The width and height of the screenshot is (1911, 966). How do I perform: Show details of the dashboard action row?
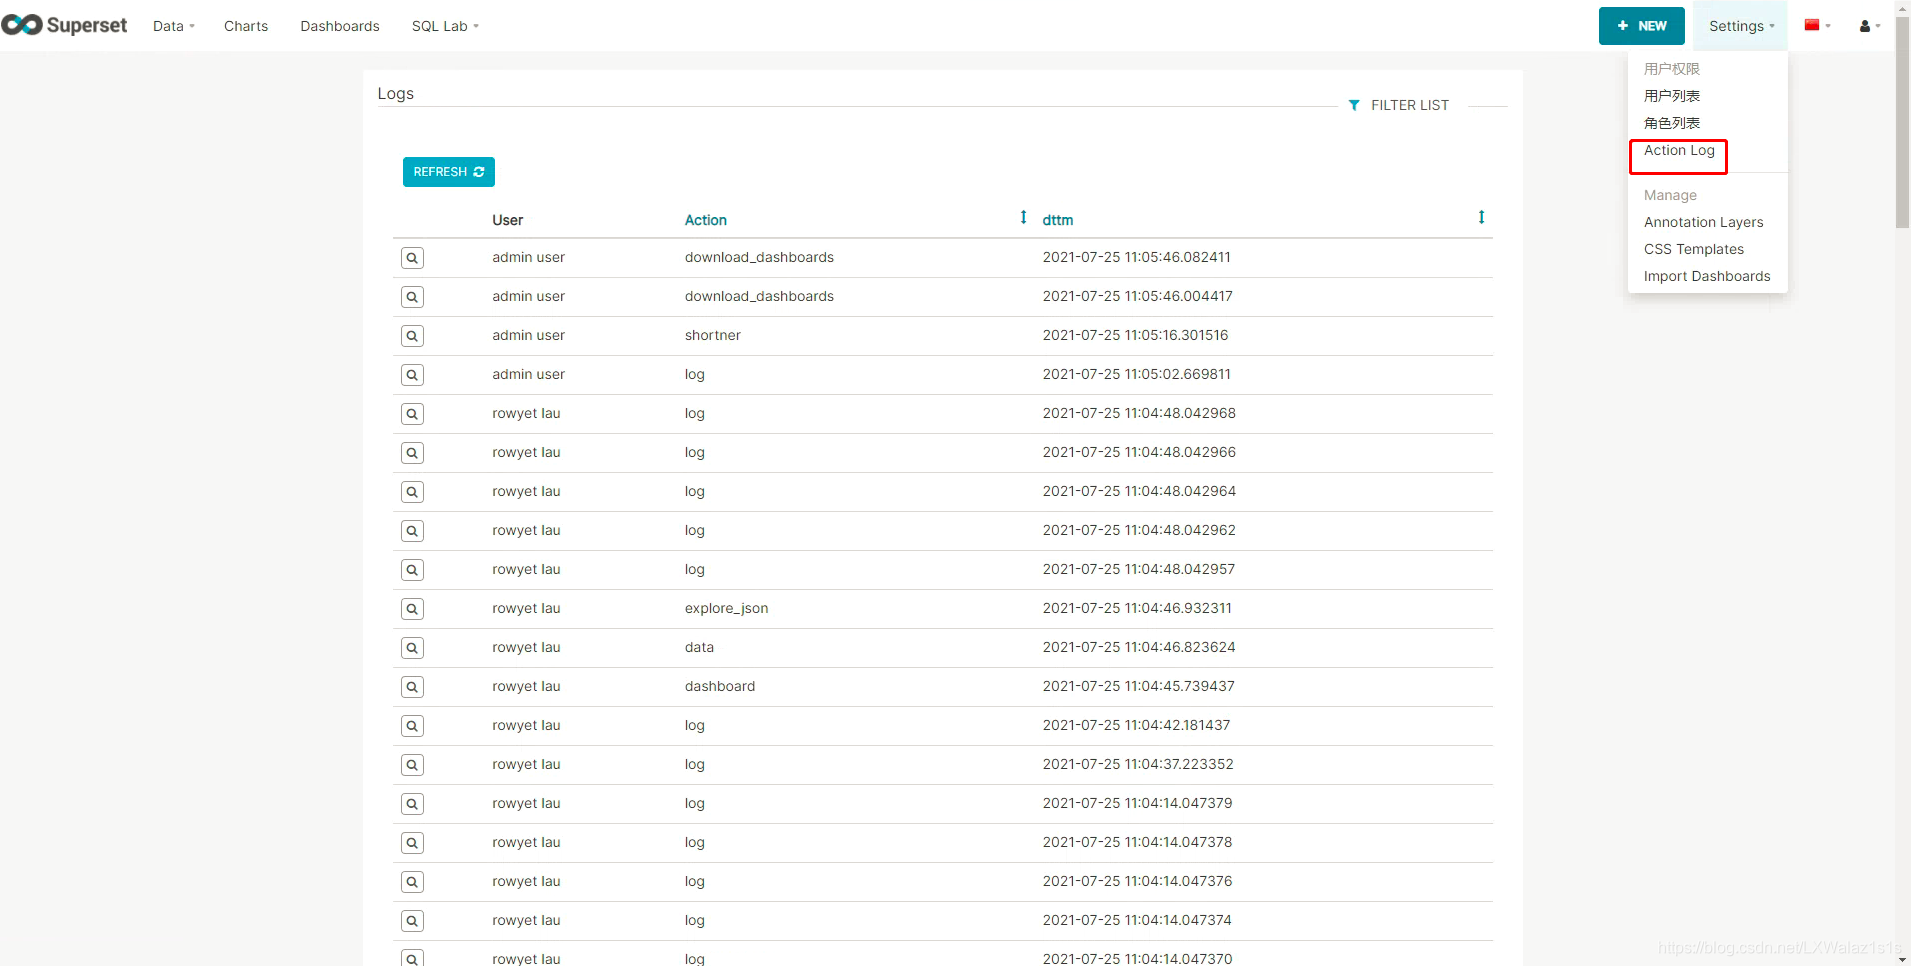point(412,687)
